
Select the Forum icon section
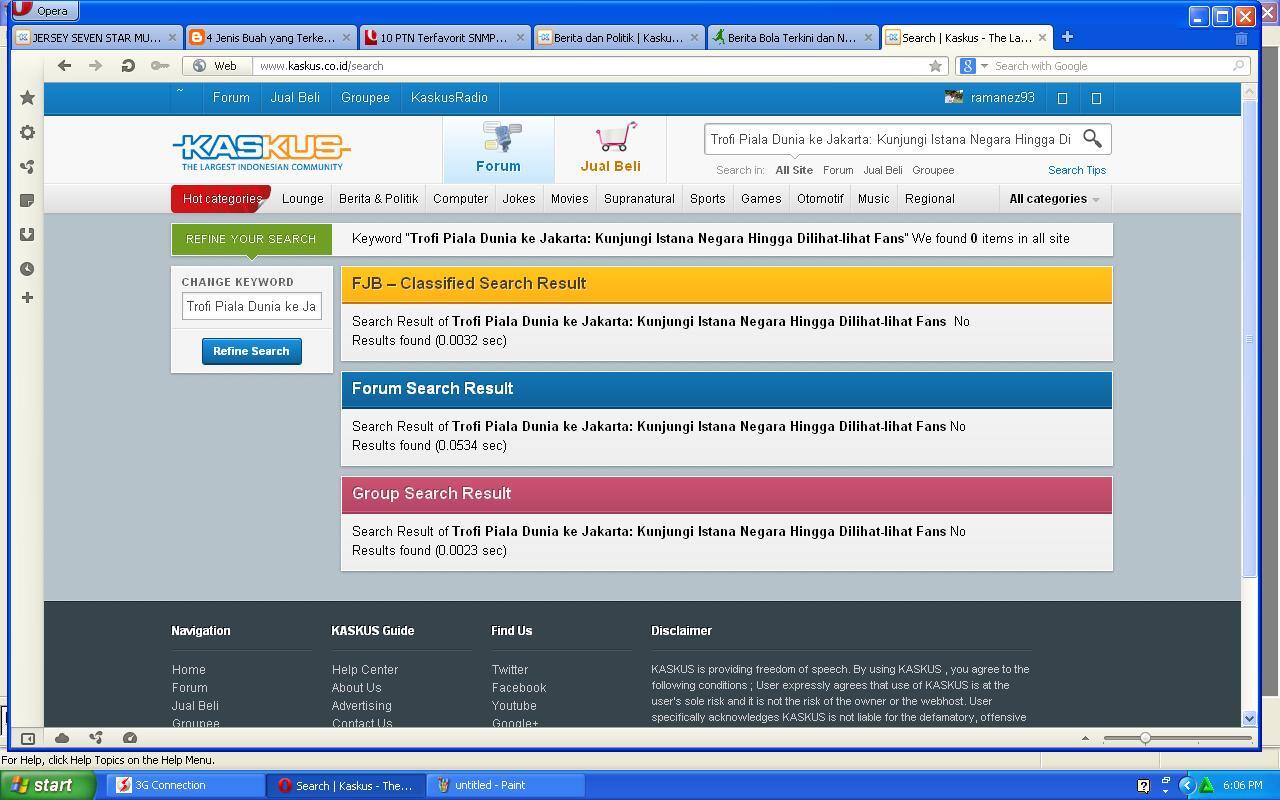498,148
